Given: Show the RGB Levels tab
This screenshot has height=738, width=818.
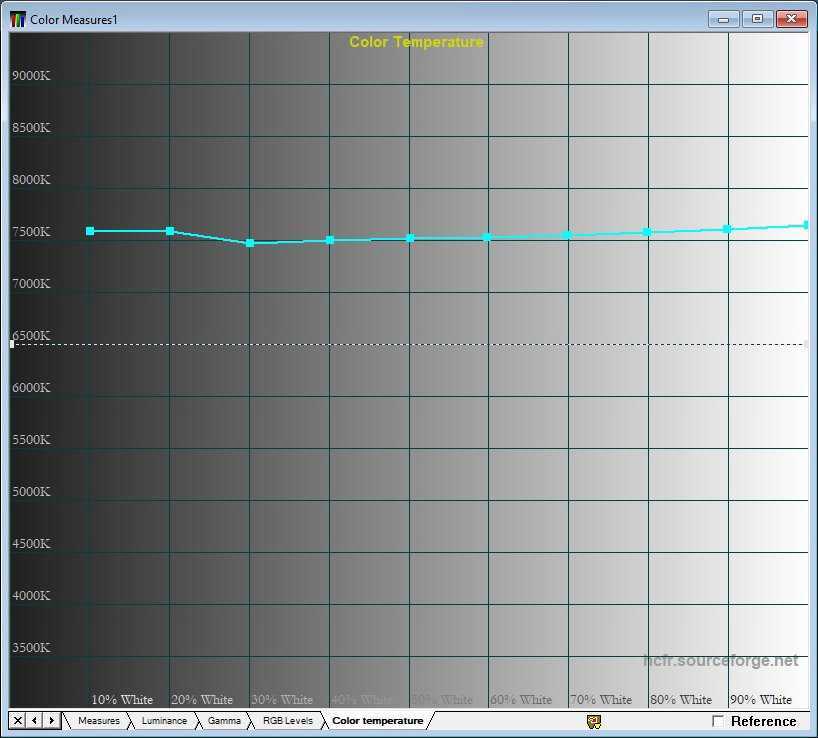Looking at the screenshot, I should [x=287, y=721].
